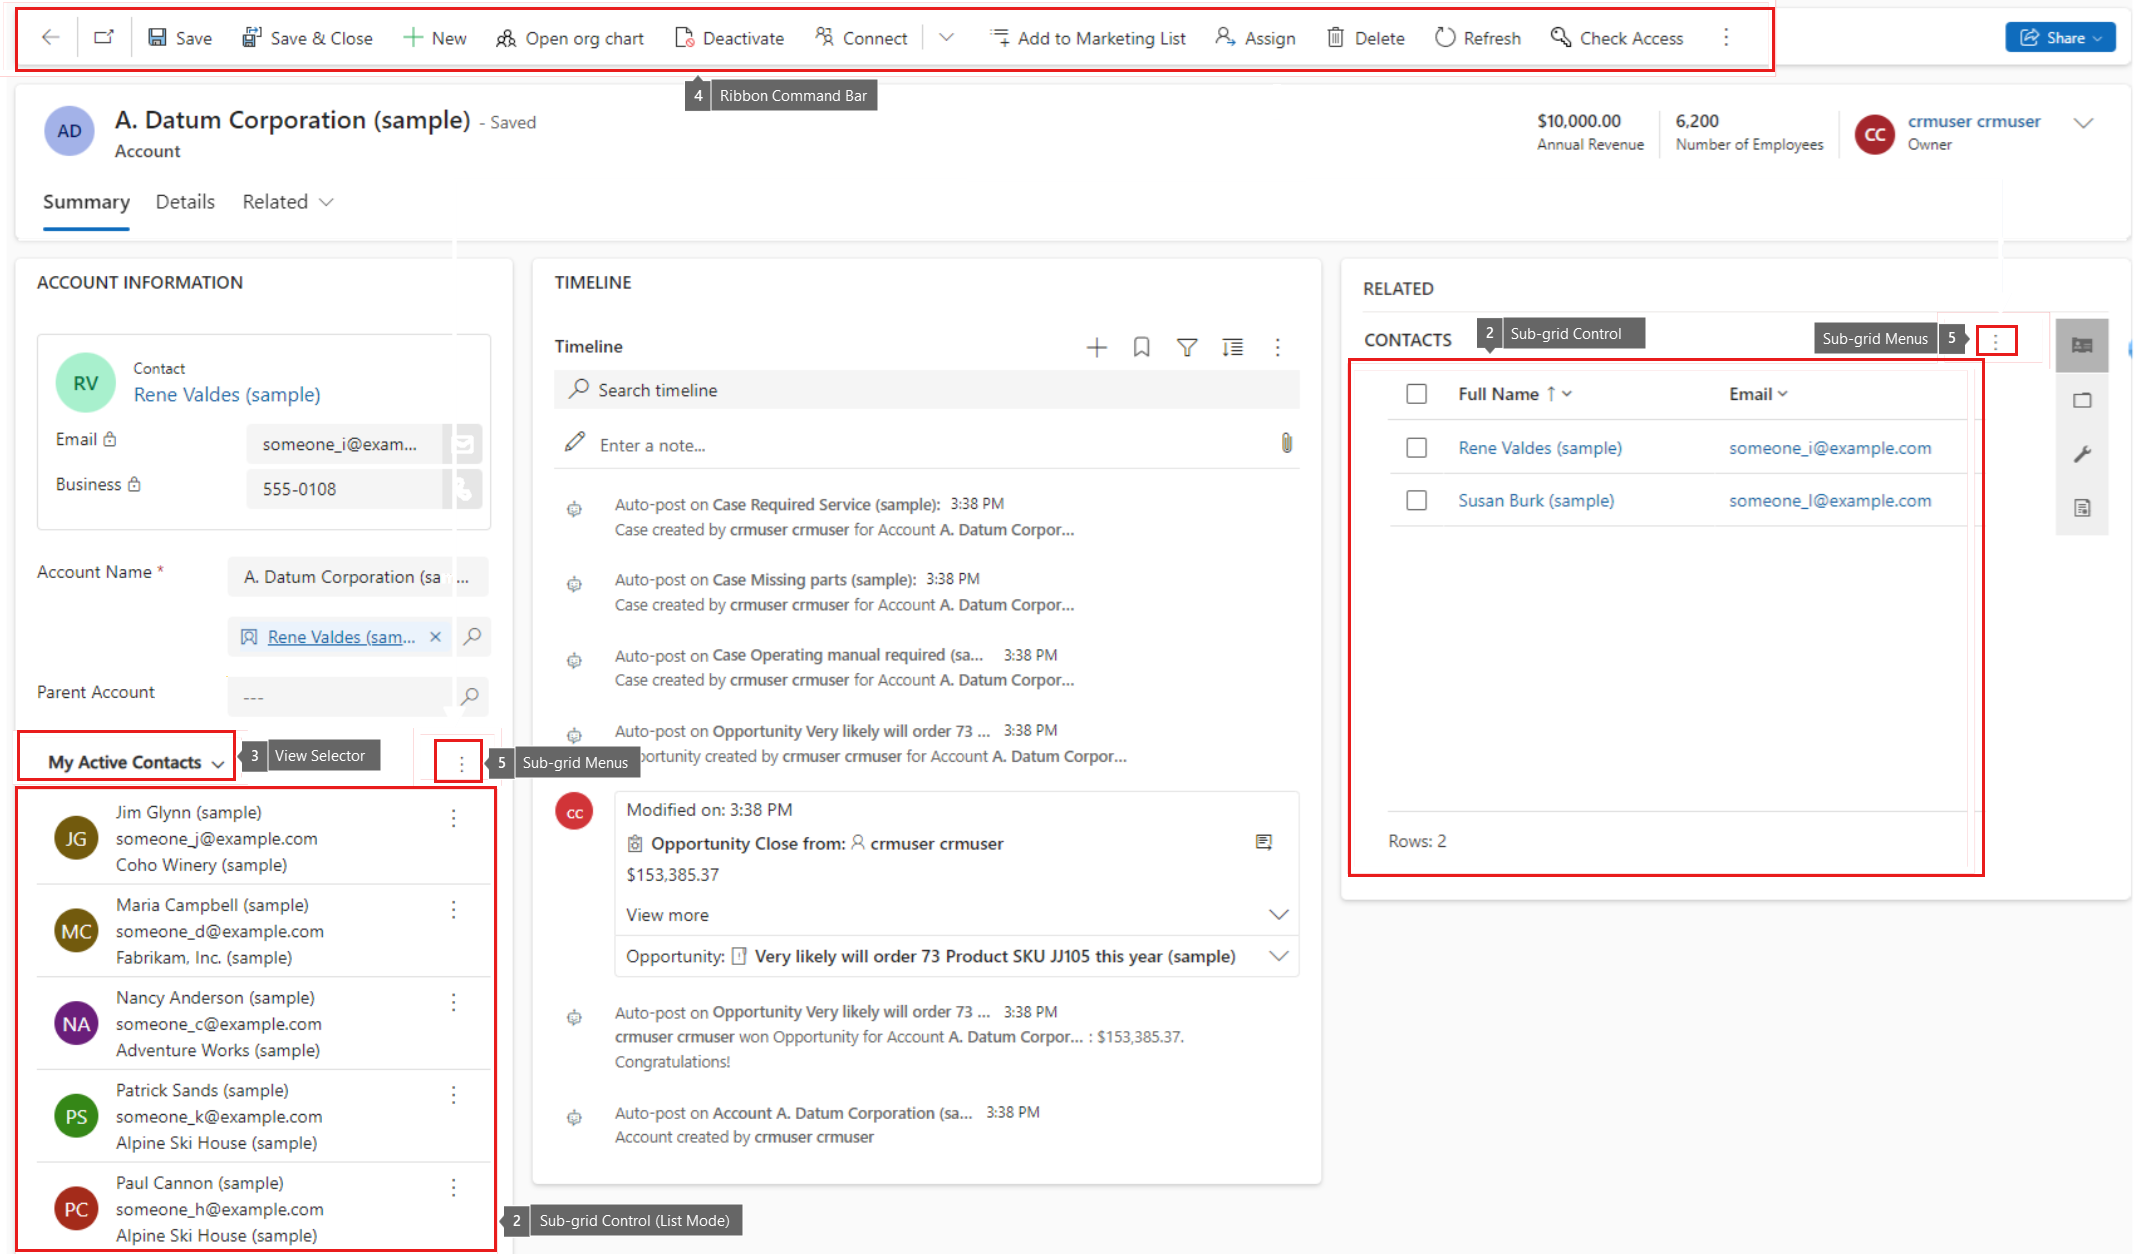This screenshot has width=2139, height=1254.
Task: Click Save & Close in command bar
Action: pyautogui.click(x=308, y=38)
